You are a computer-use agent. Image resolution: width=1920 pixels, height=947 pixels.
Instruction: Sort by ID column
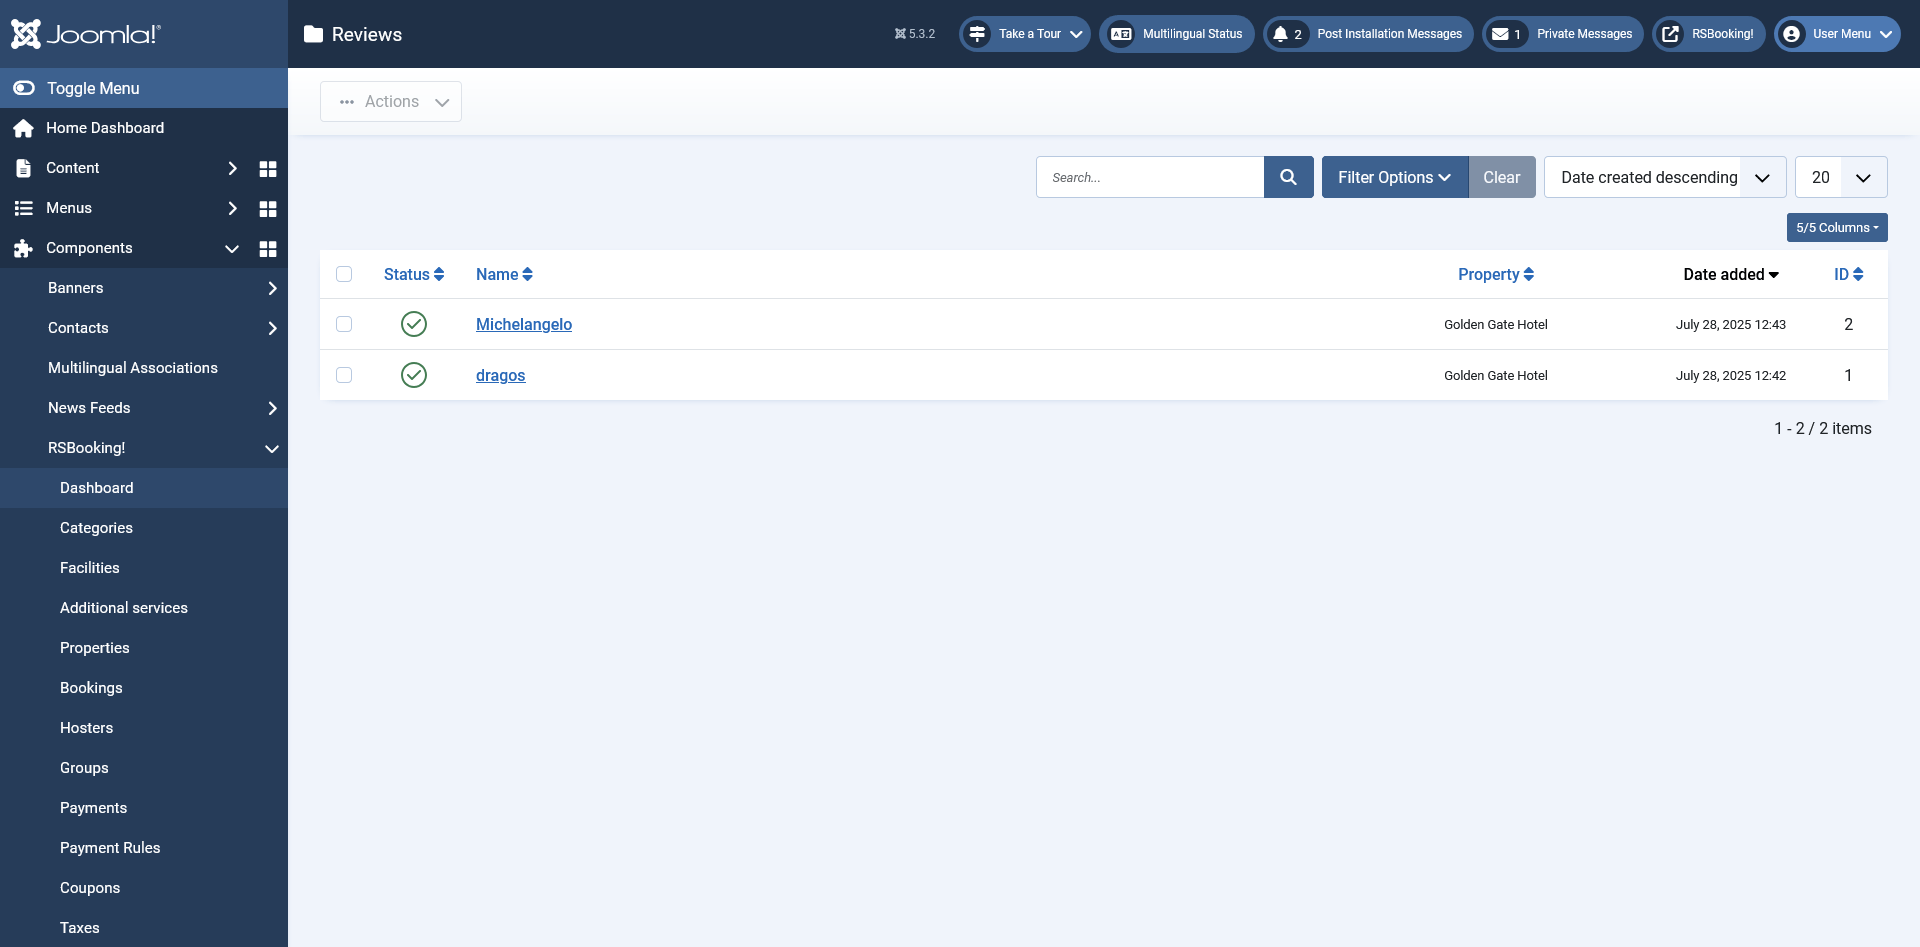[x=1848, y=274]
